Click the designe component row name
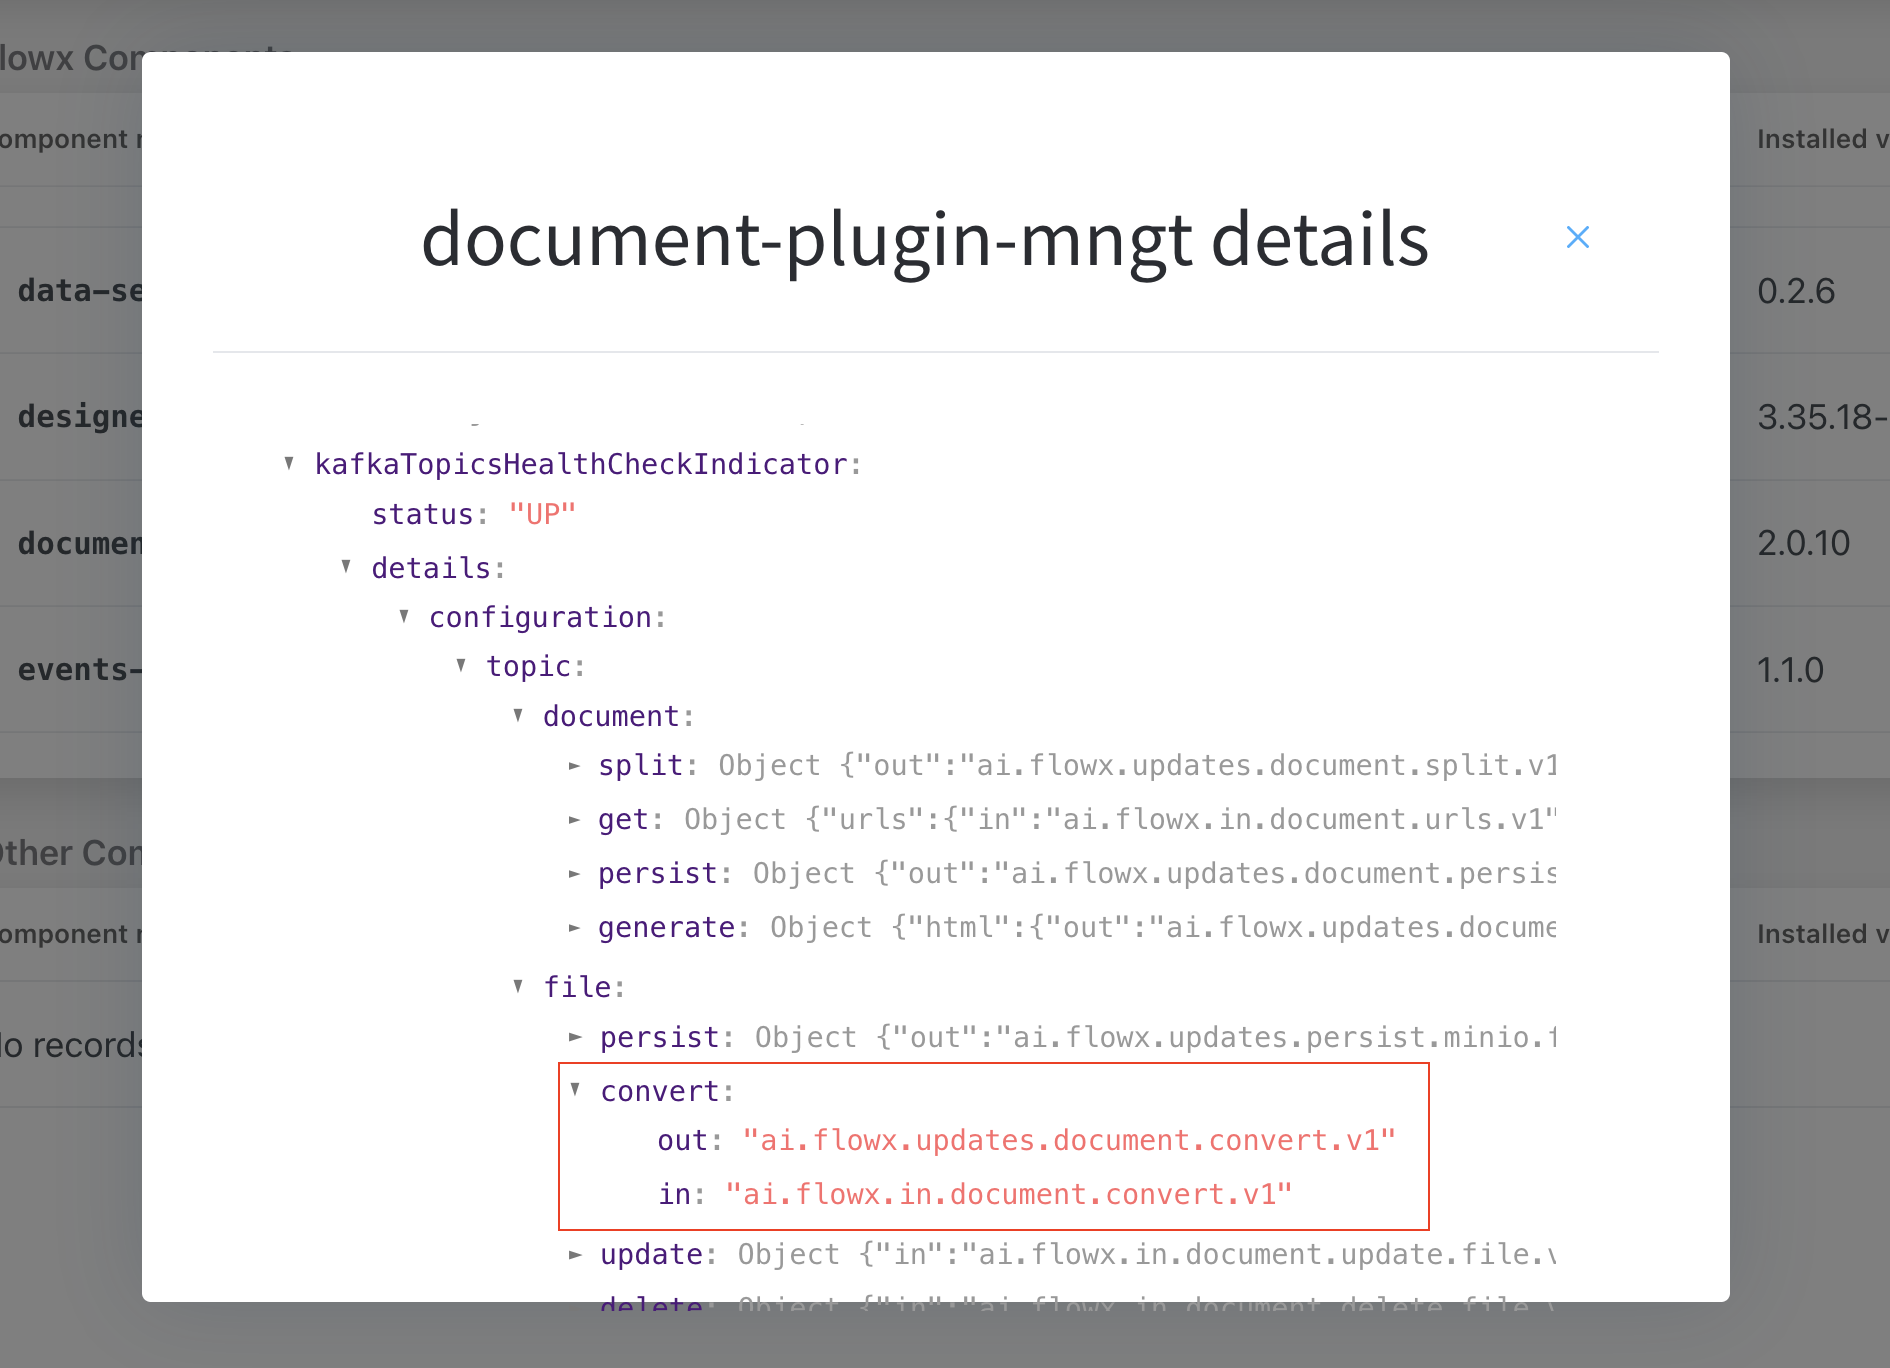This screenshot has height=1368, width=1890. [x=80, y=417]
